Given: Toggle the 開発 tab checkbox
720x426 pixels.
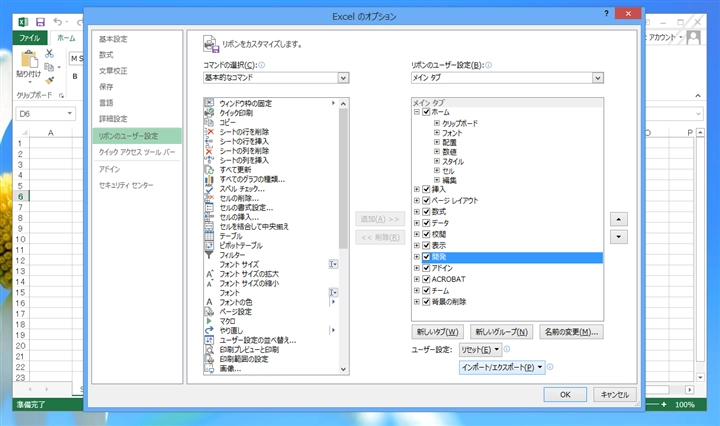Looking at the screenshot, I should 426,257.
